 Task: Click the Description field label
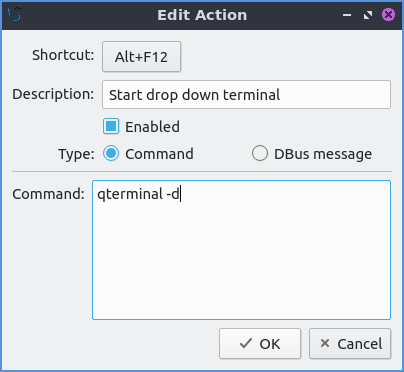tap(53, 94)
